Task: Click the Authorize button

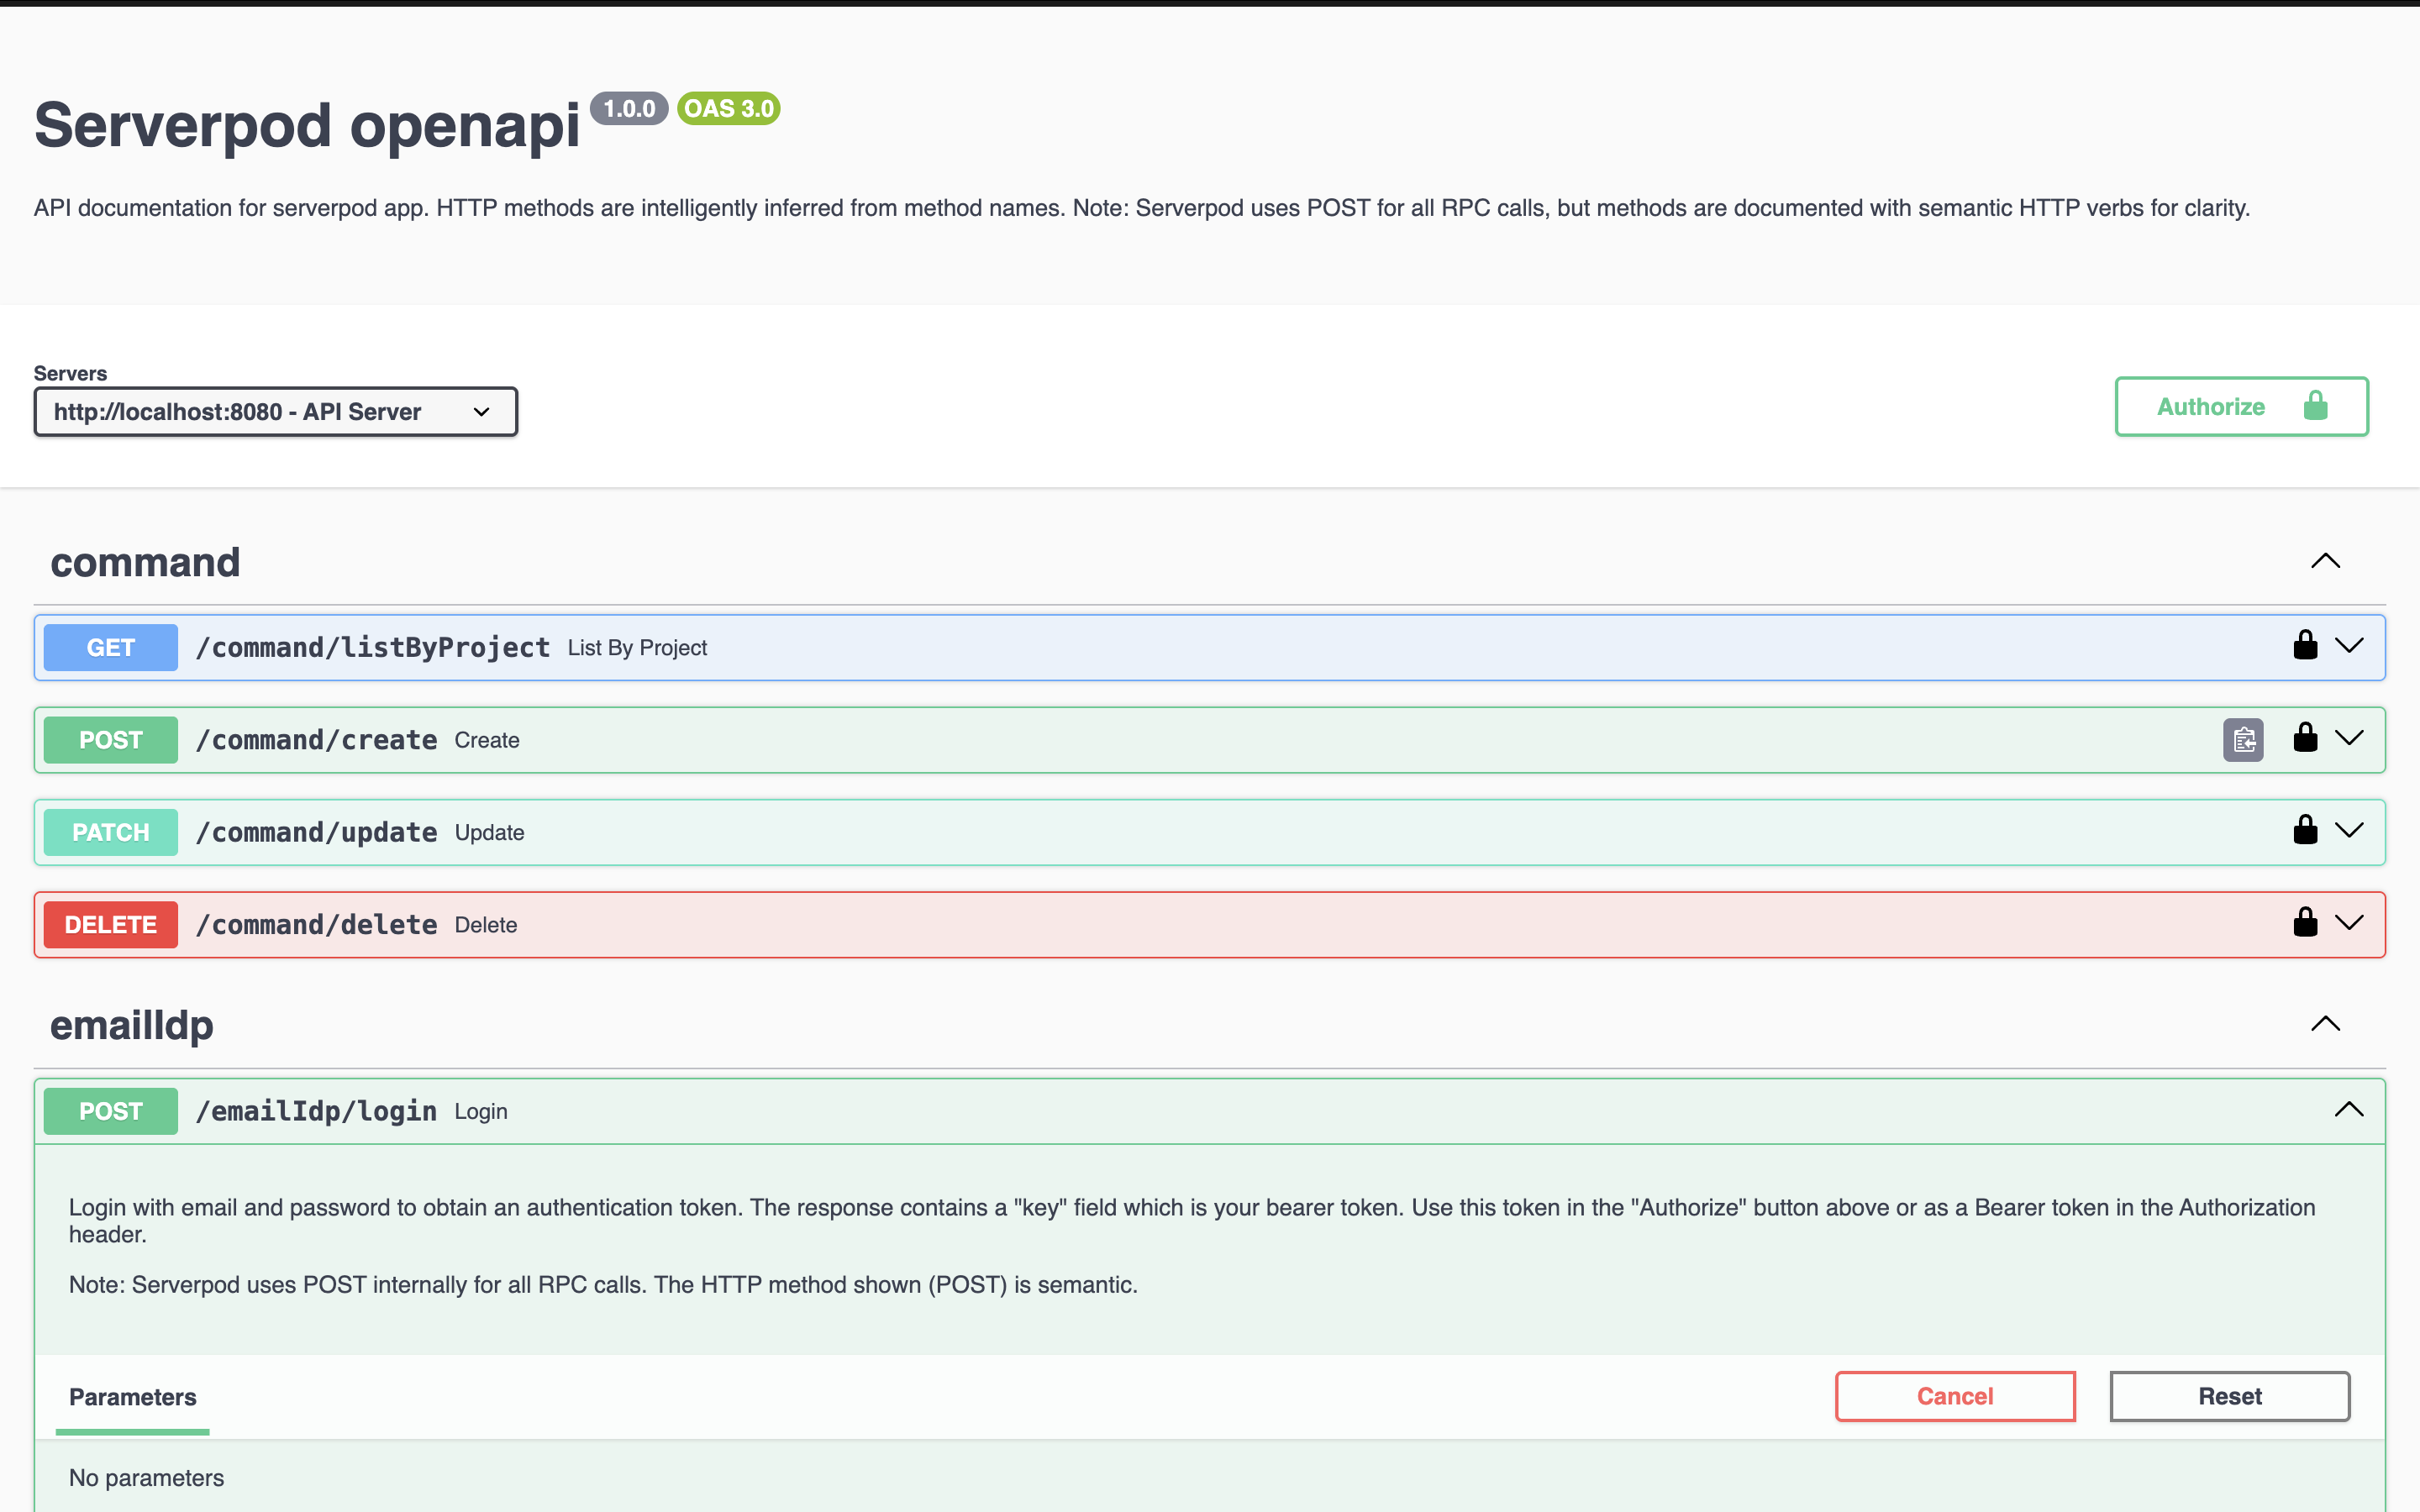Action: tap(2241, 407)
